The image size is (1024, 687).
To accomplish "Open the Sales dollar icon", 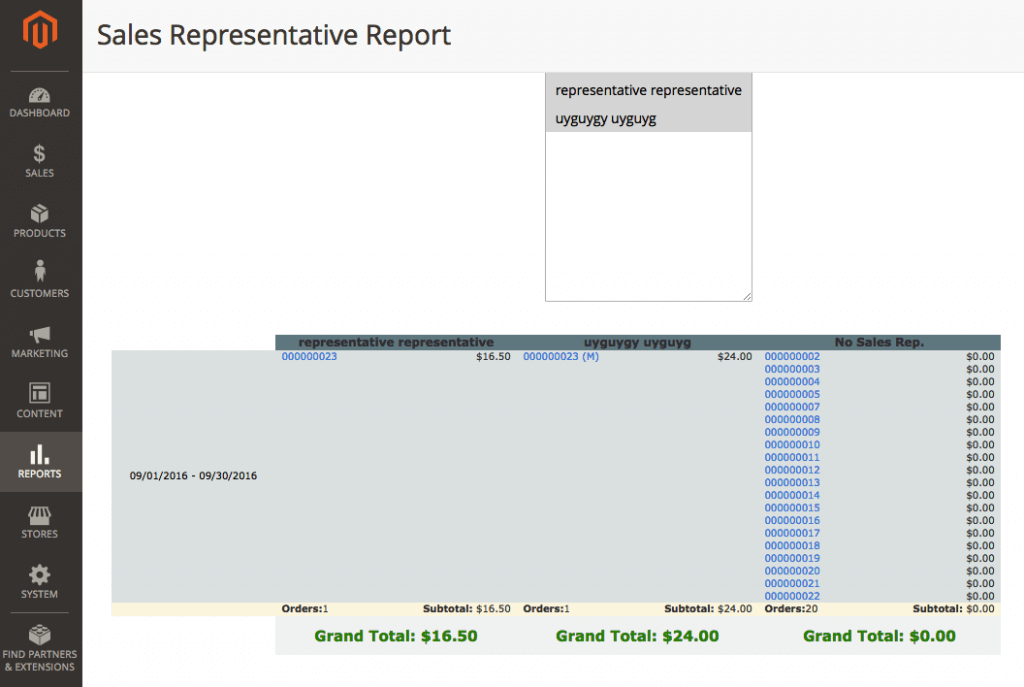I will [40, 154].
